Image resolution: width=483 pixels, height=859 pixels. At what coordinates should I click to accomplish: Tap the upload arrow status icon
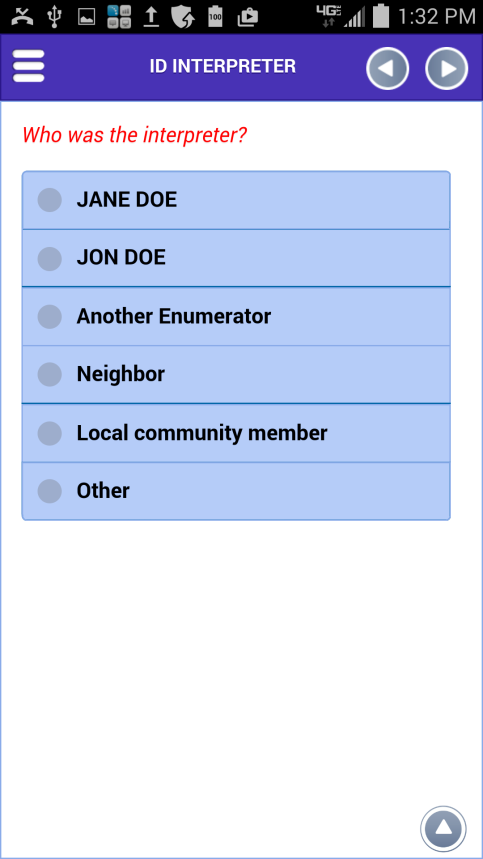coord(151,17)
